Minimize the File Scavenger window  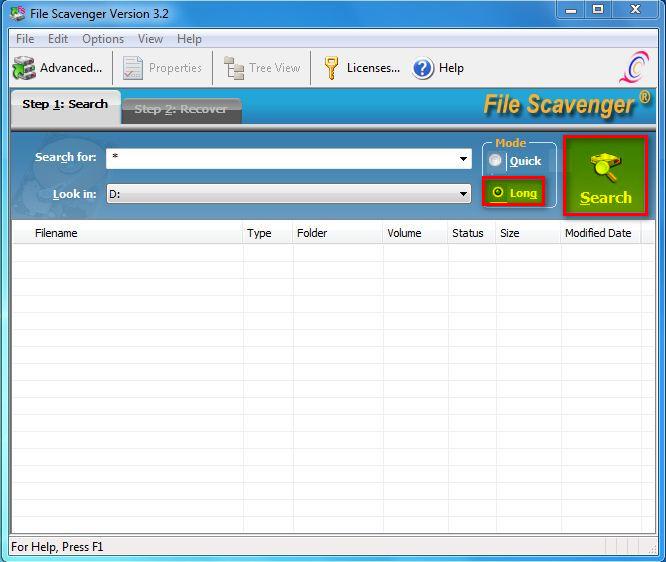point(571,10)
